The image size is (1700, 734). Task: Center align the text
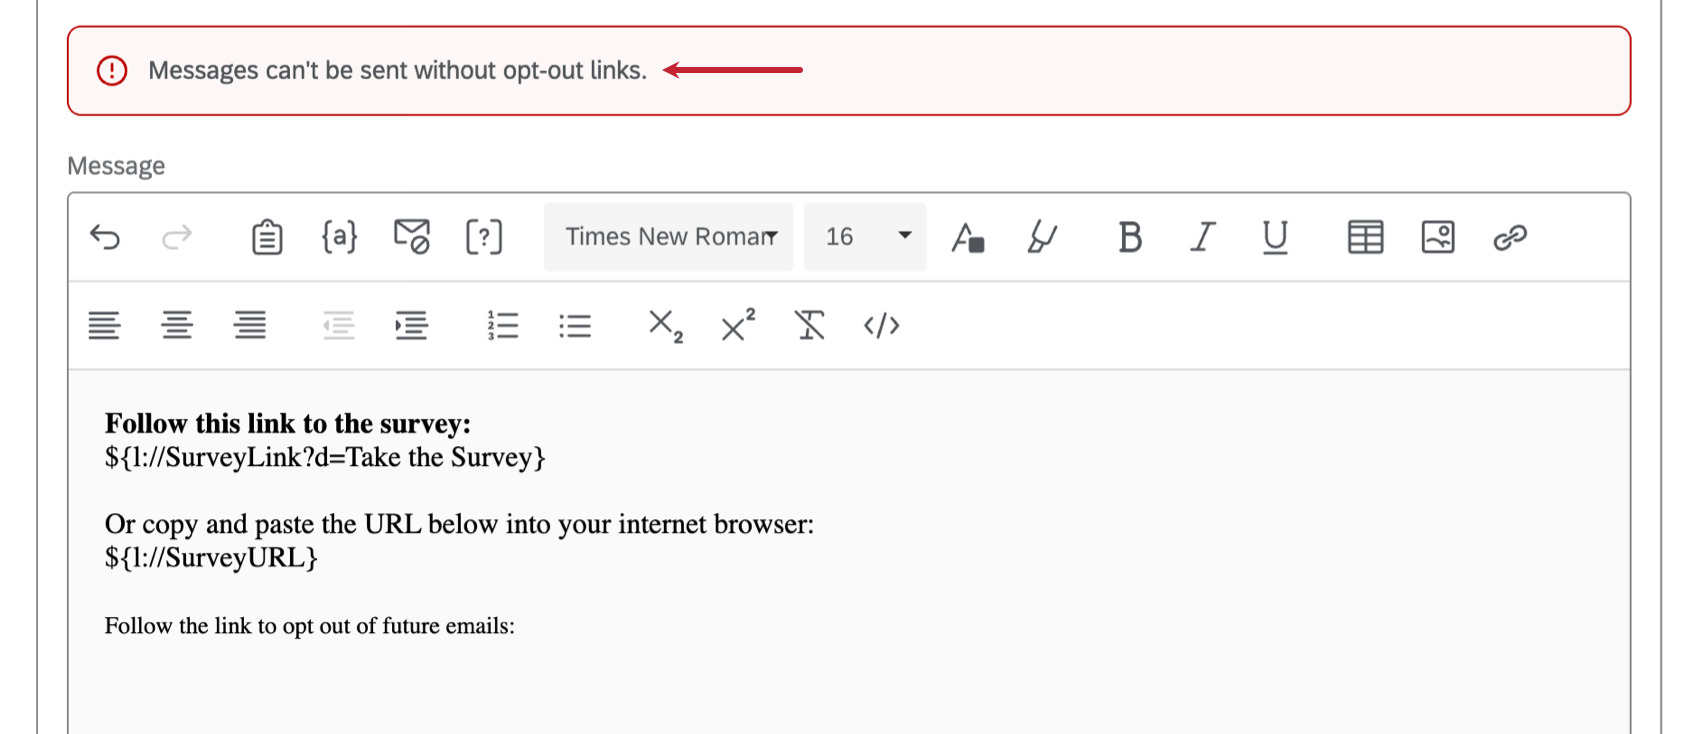click(177, 325)
